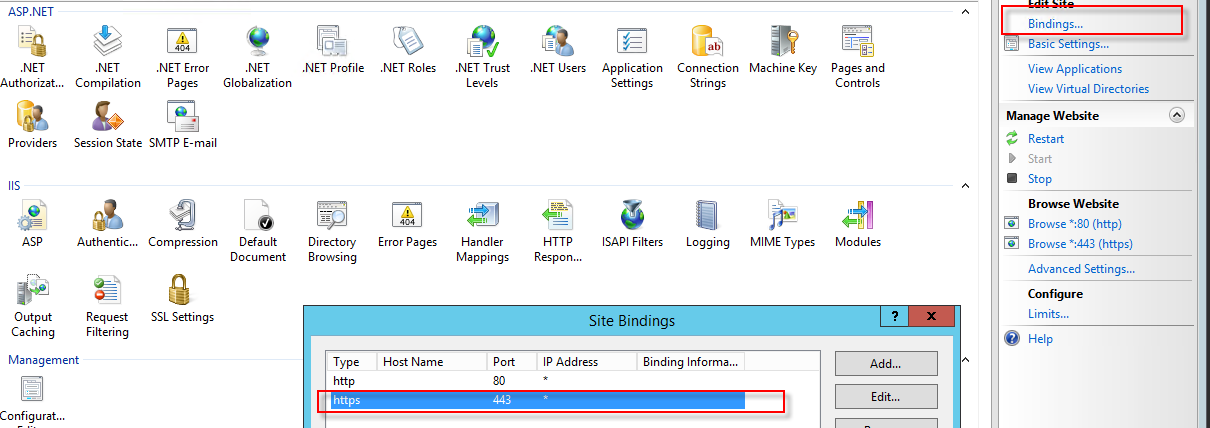
Task: Open the Directory Browsing feature
Action: [332, 230]
